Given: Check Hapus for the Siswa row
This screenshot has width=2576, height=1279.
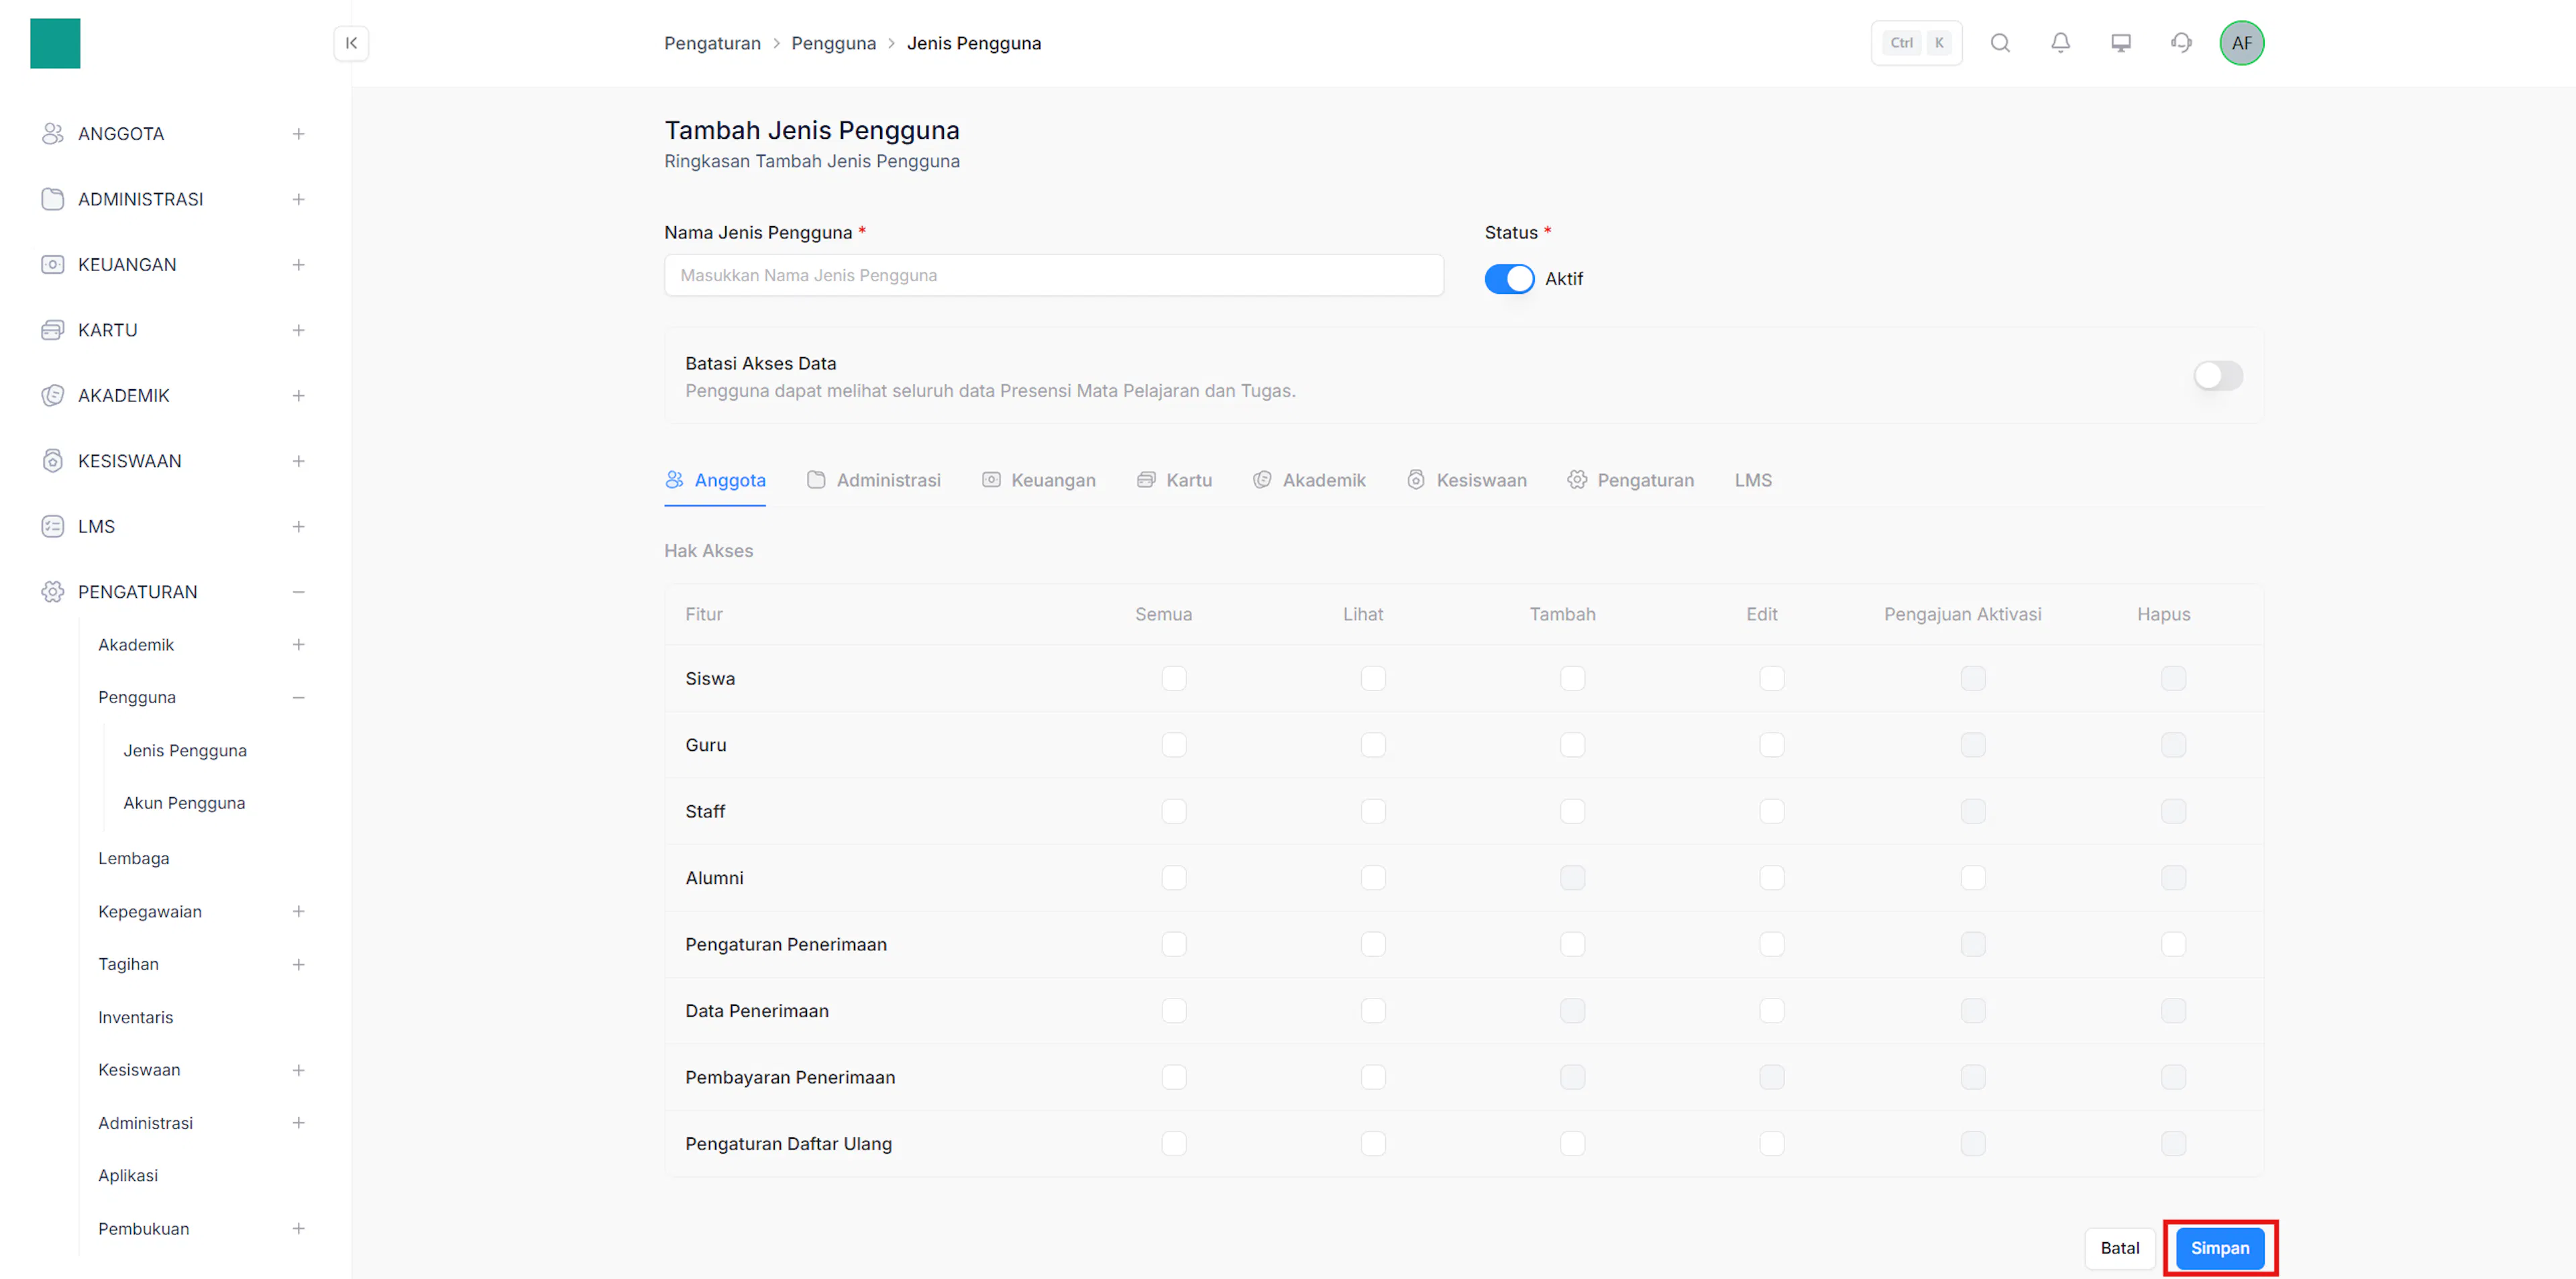Looking at the screenshot, I should tap(2173, 678).
